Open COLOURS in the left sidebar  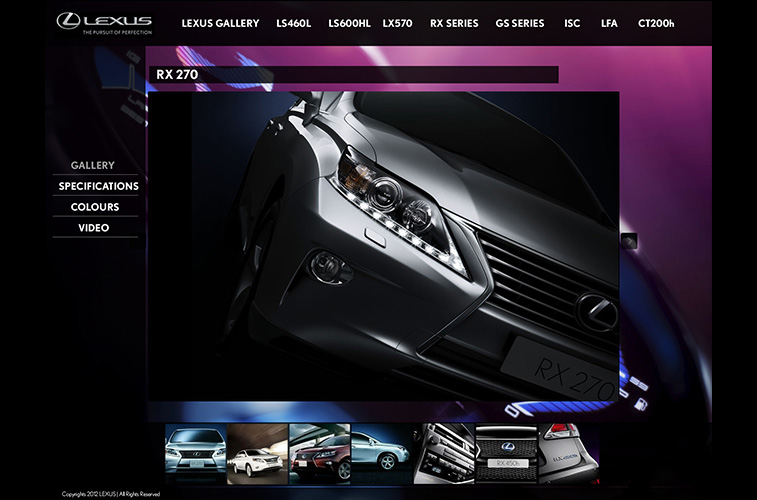[95, 207]
